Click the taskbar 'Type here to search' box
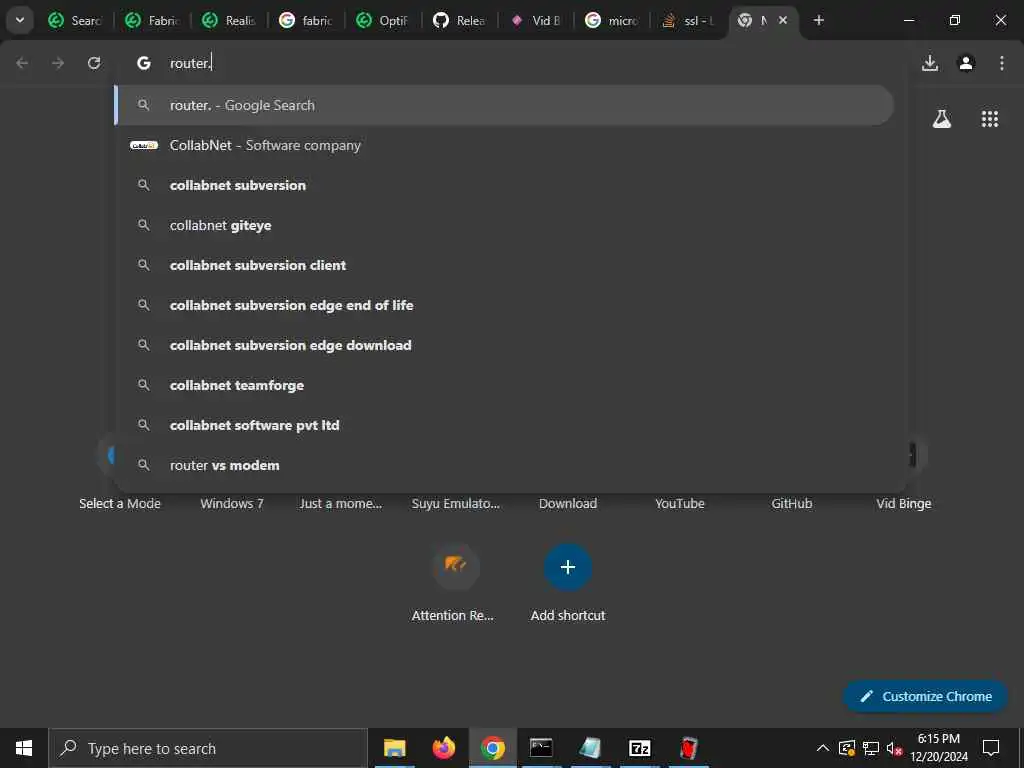 point(208,748)
